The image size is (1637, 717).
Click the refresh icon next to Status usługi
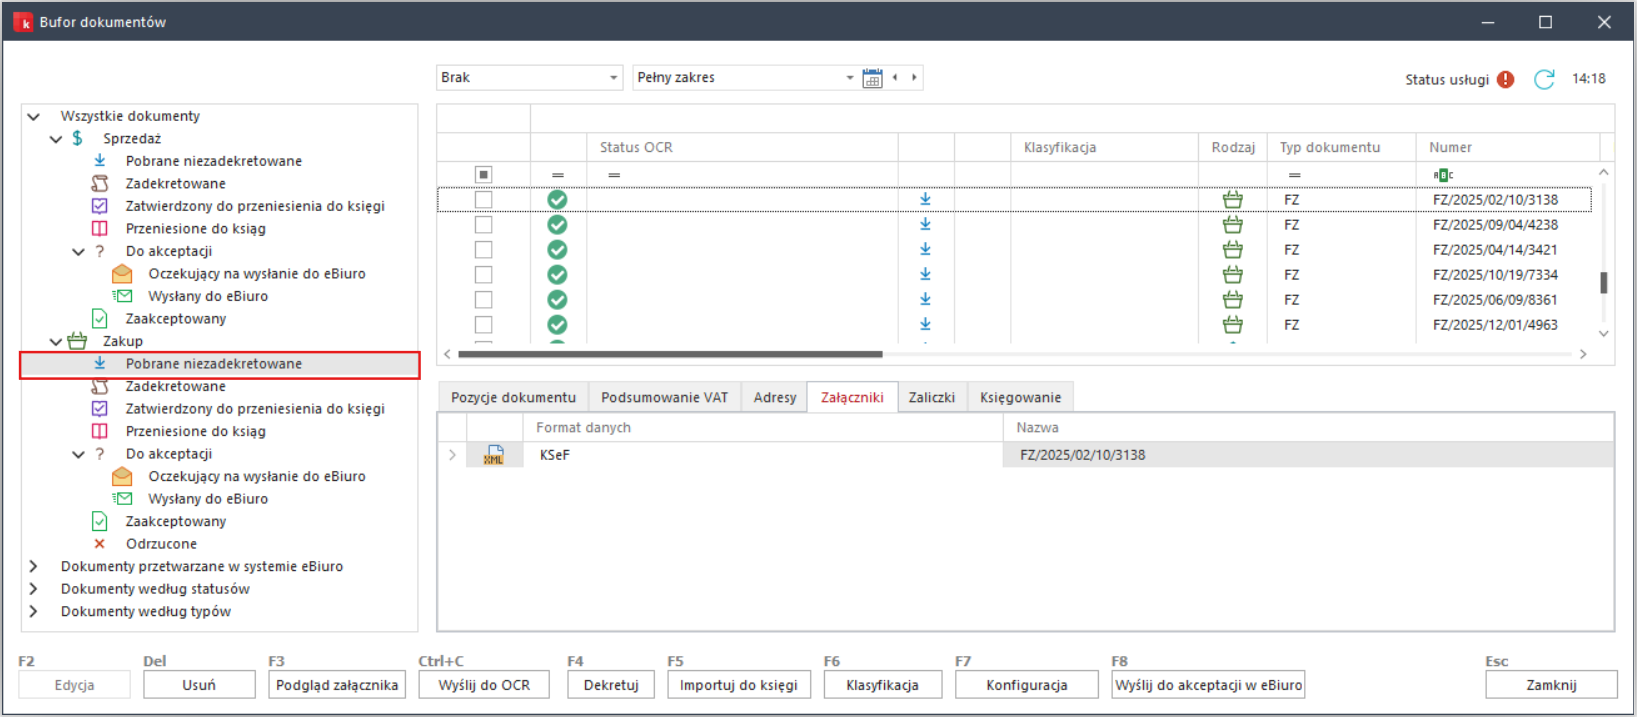[1544, 79]
